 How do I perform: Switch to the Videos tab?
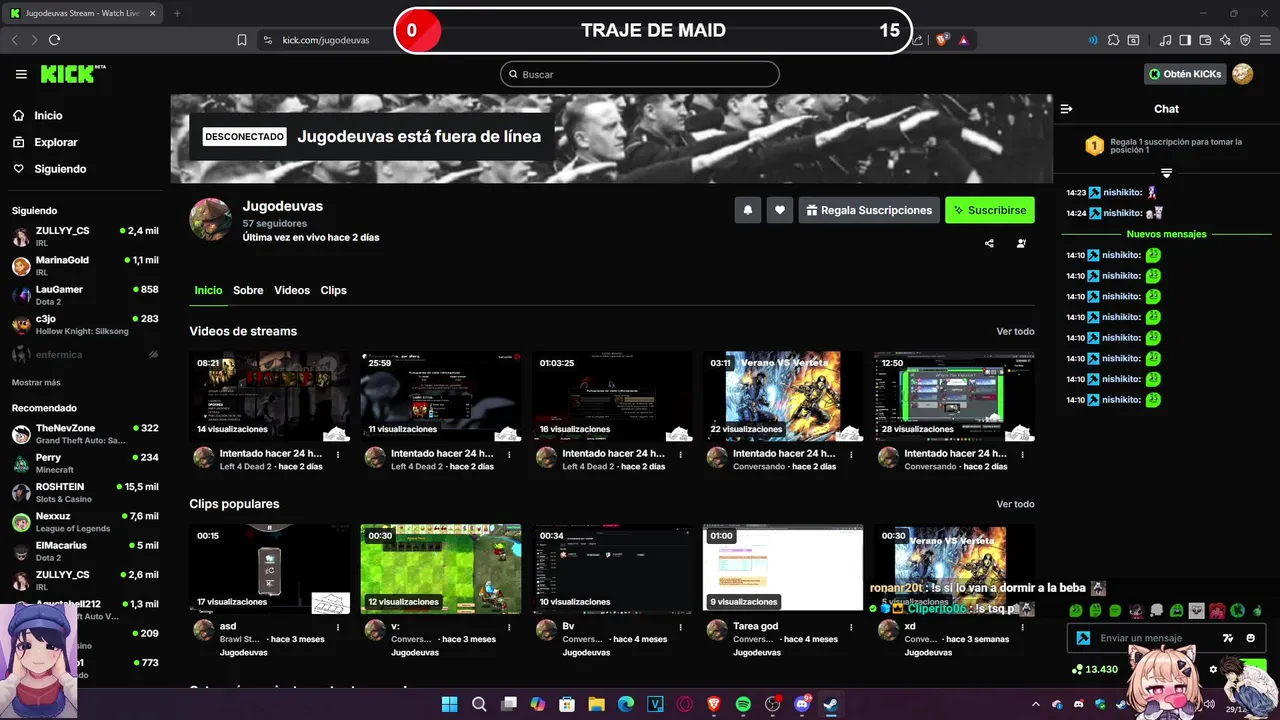292,290
